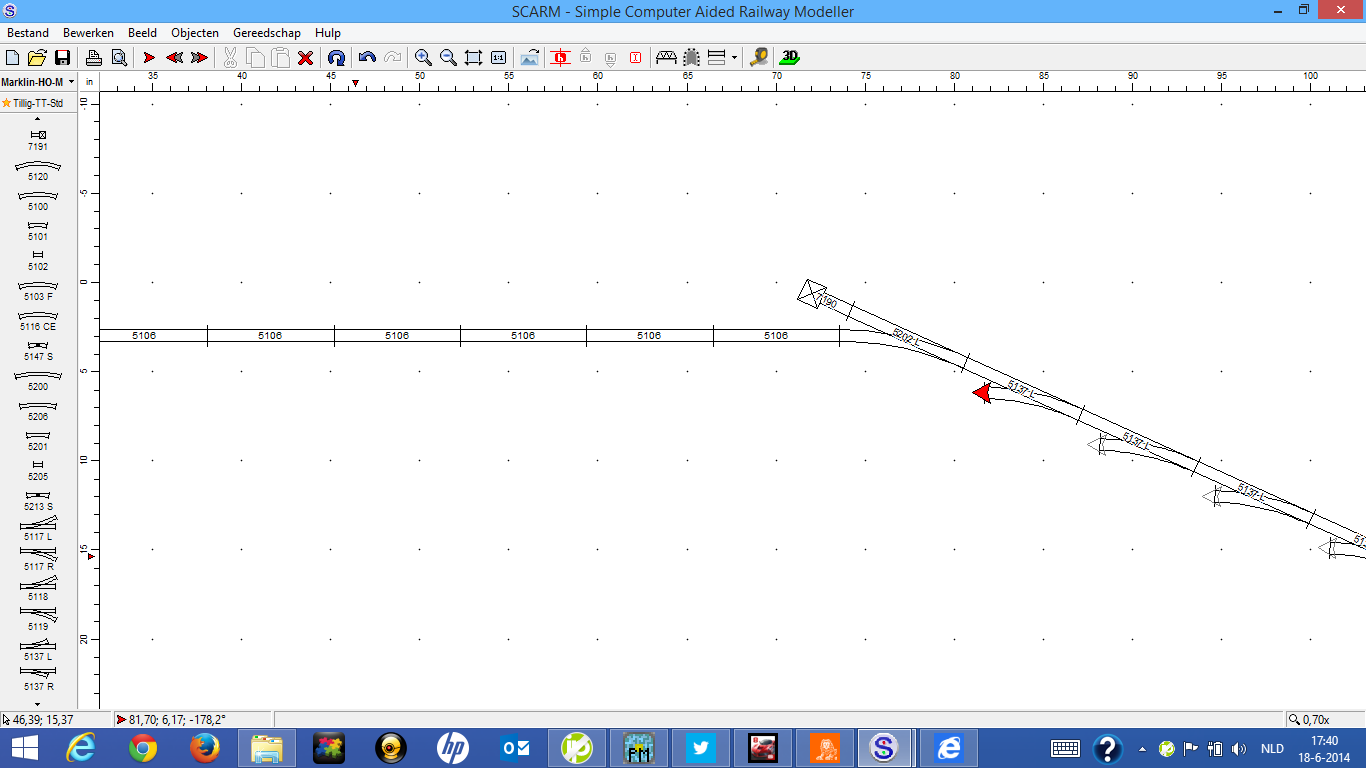Image resolution: width=1366 pixels, height=768 pixels.
Task: Pick the 5100 curved track piece
Action: pos(38,200)
